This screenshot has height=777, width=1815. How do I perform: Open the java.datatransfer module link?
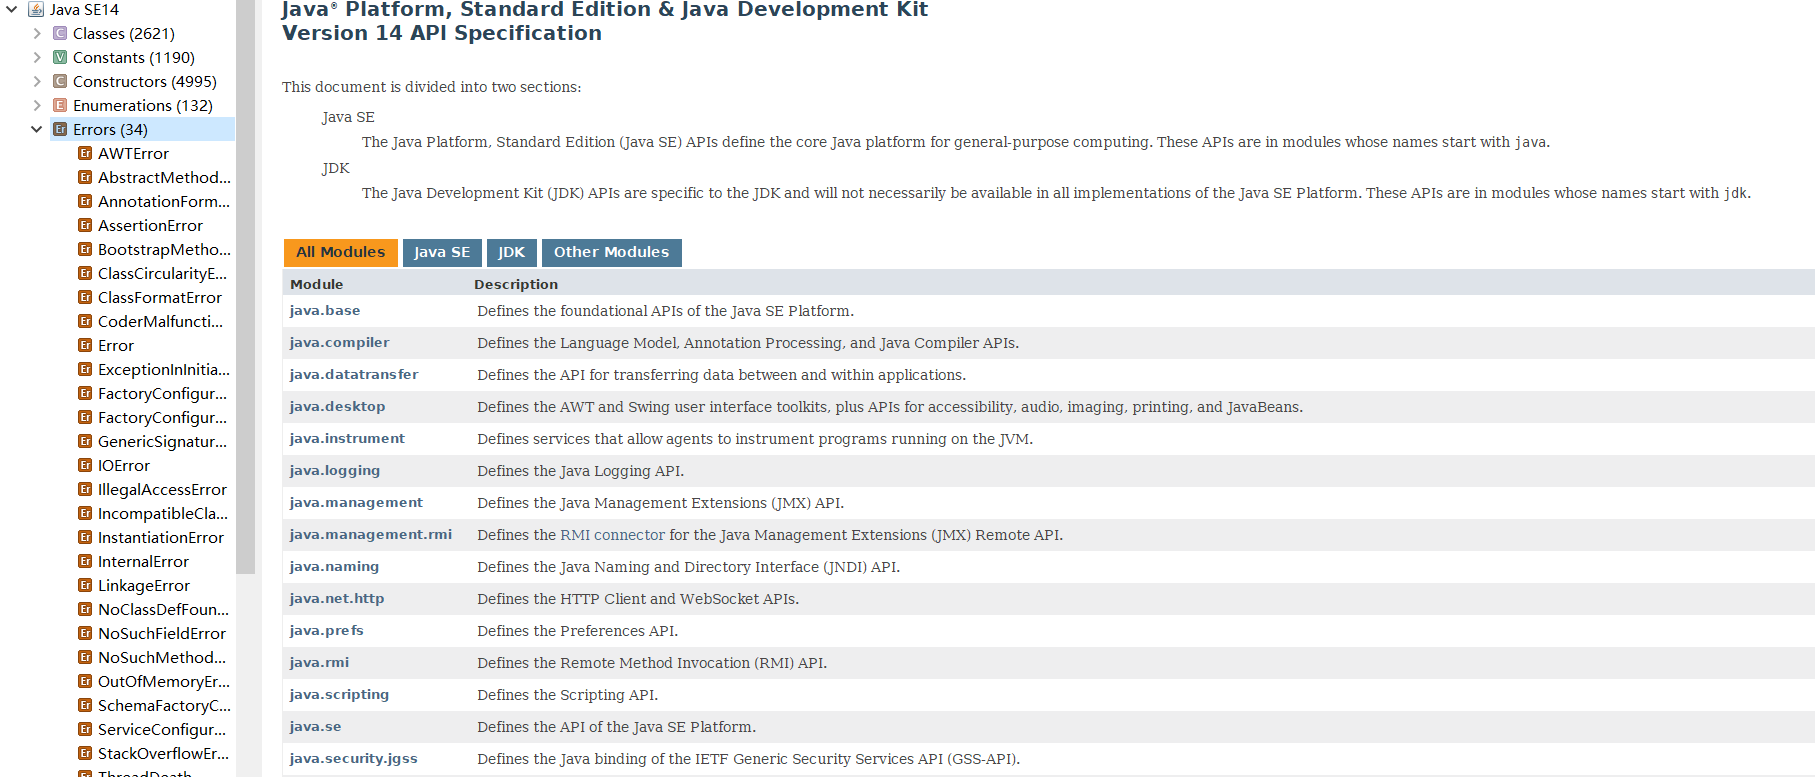354,375
